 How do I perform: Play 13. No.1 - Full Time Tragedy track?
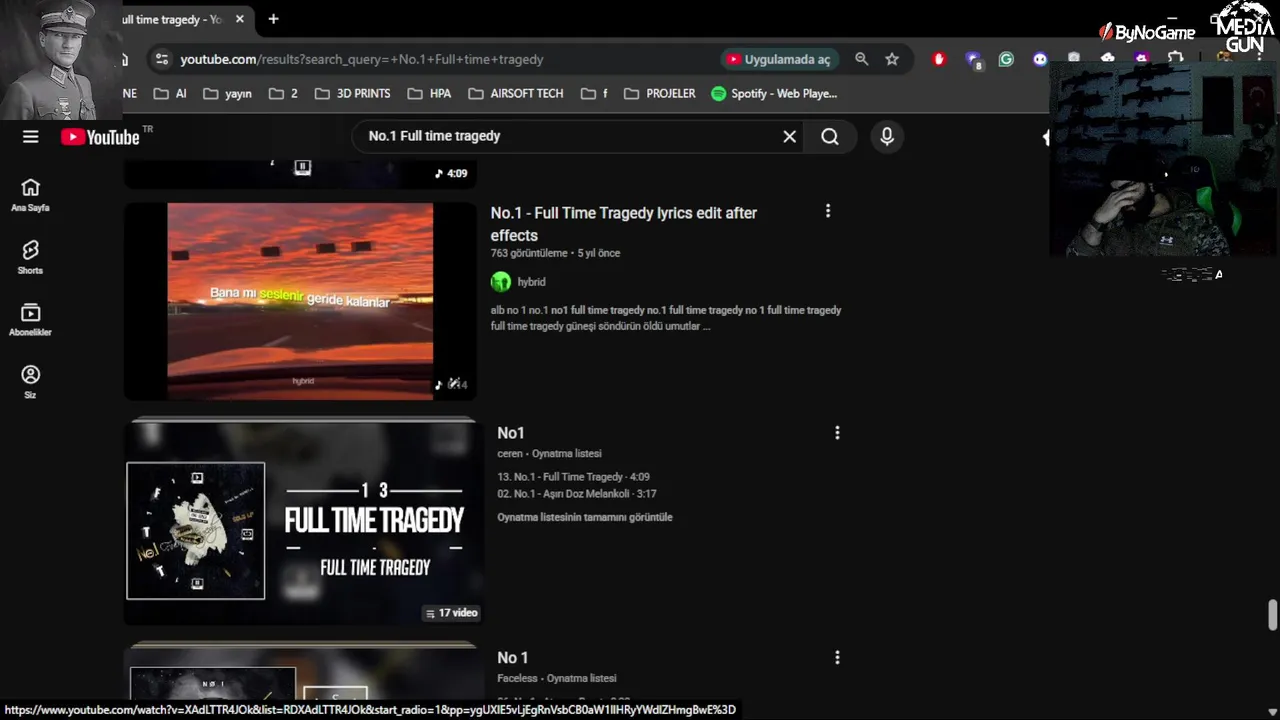(x=573, y=477)
